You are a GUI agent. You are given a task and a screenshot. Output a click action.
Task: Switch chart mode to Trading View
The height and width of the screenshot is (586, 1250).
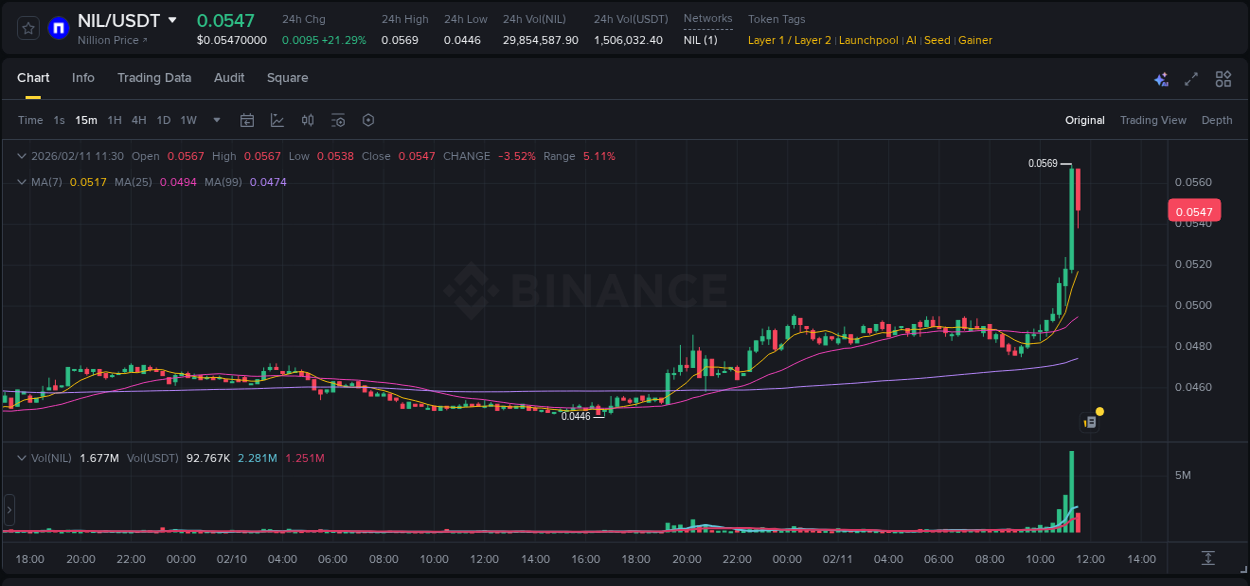(1153, 120)
